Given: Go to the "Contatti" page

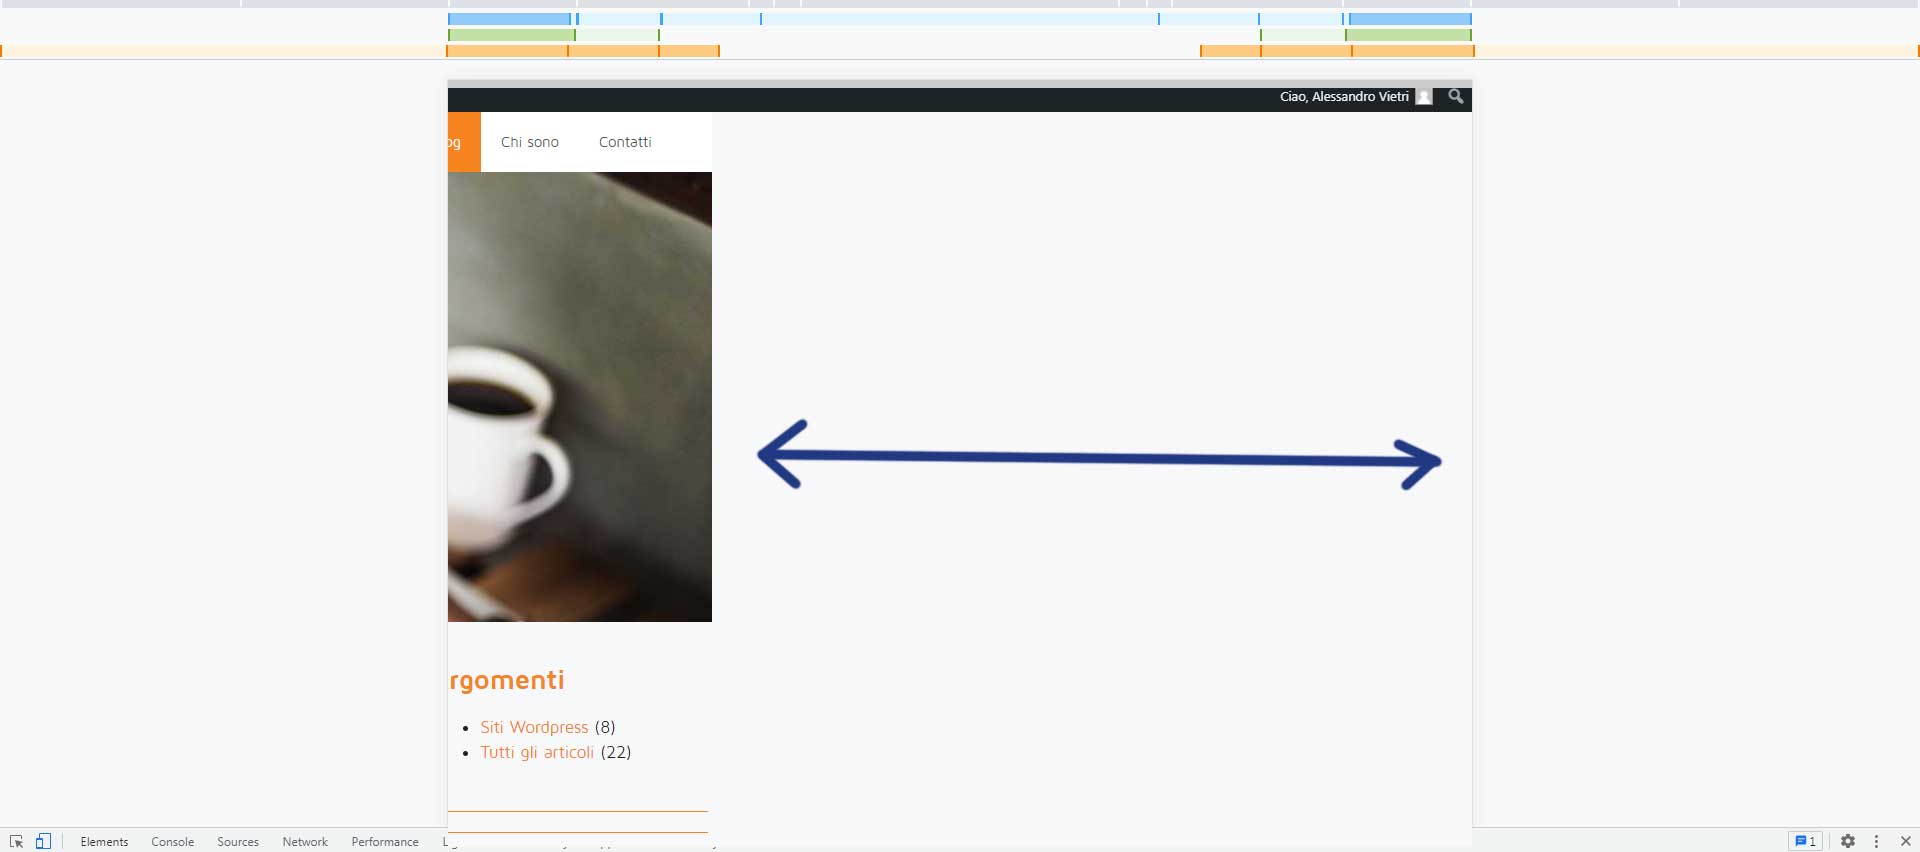Looking at the screenshot, I should [625, 142].
